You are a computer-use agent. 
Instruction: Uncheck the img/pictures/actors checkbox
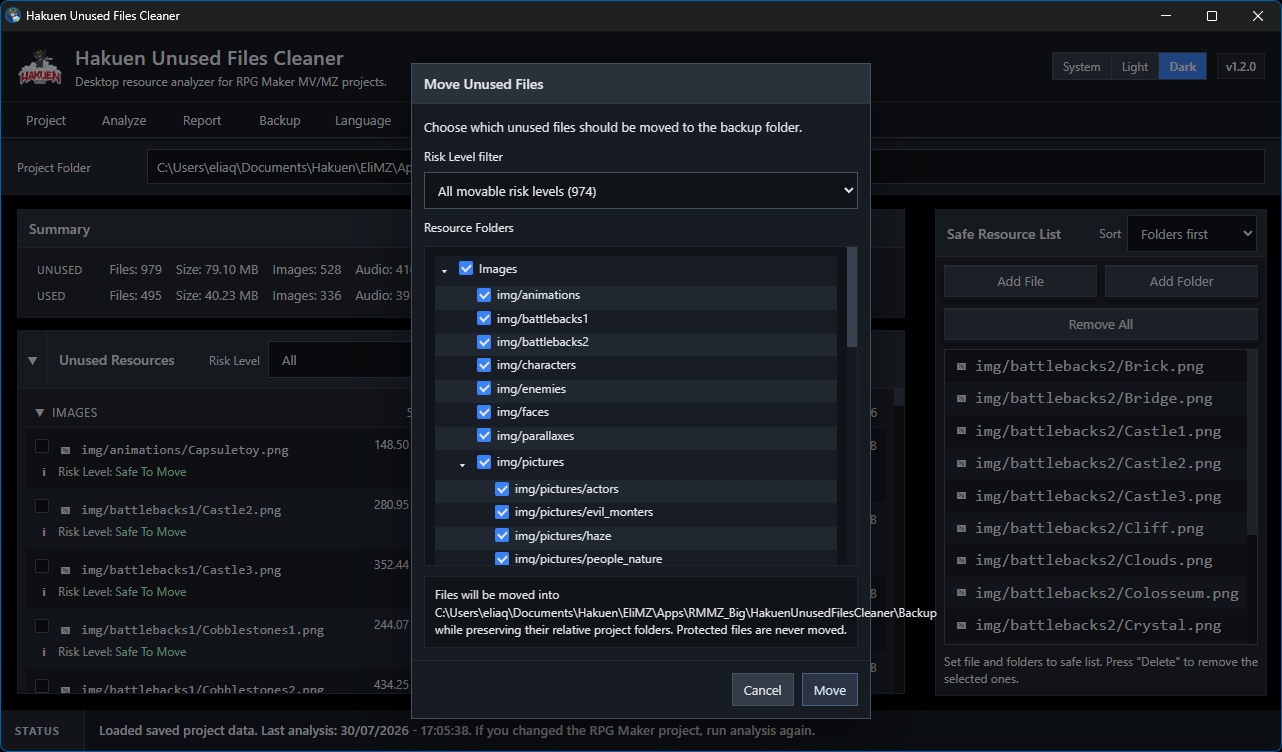(502, 489)
